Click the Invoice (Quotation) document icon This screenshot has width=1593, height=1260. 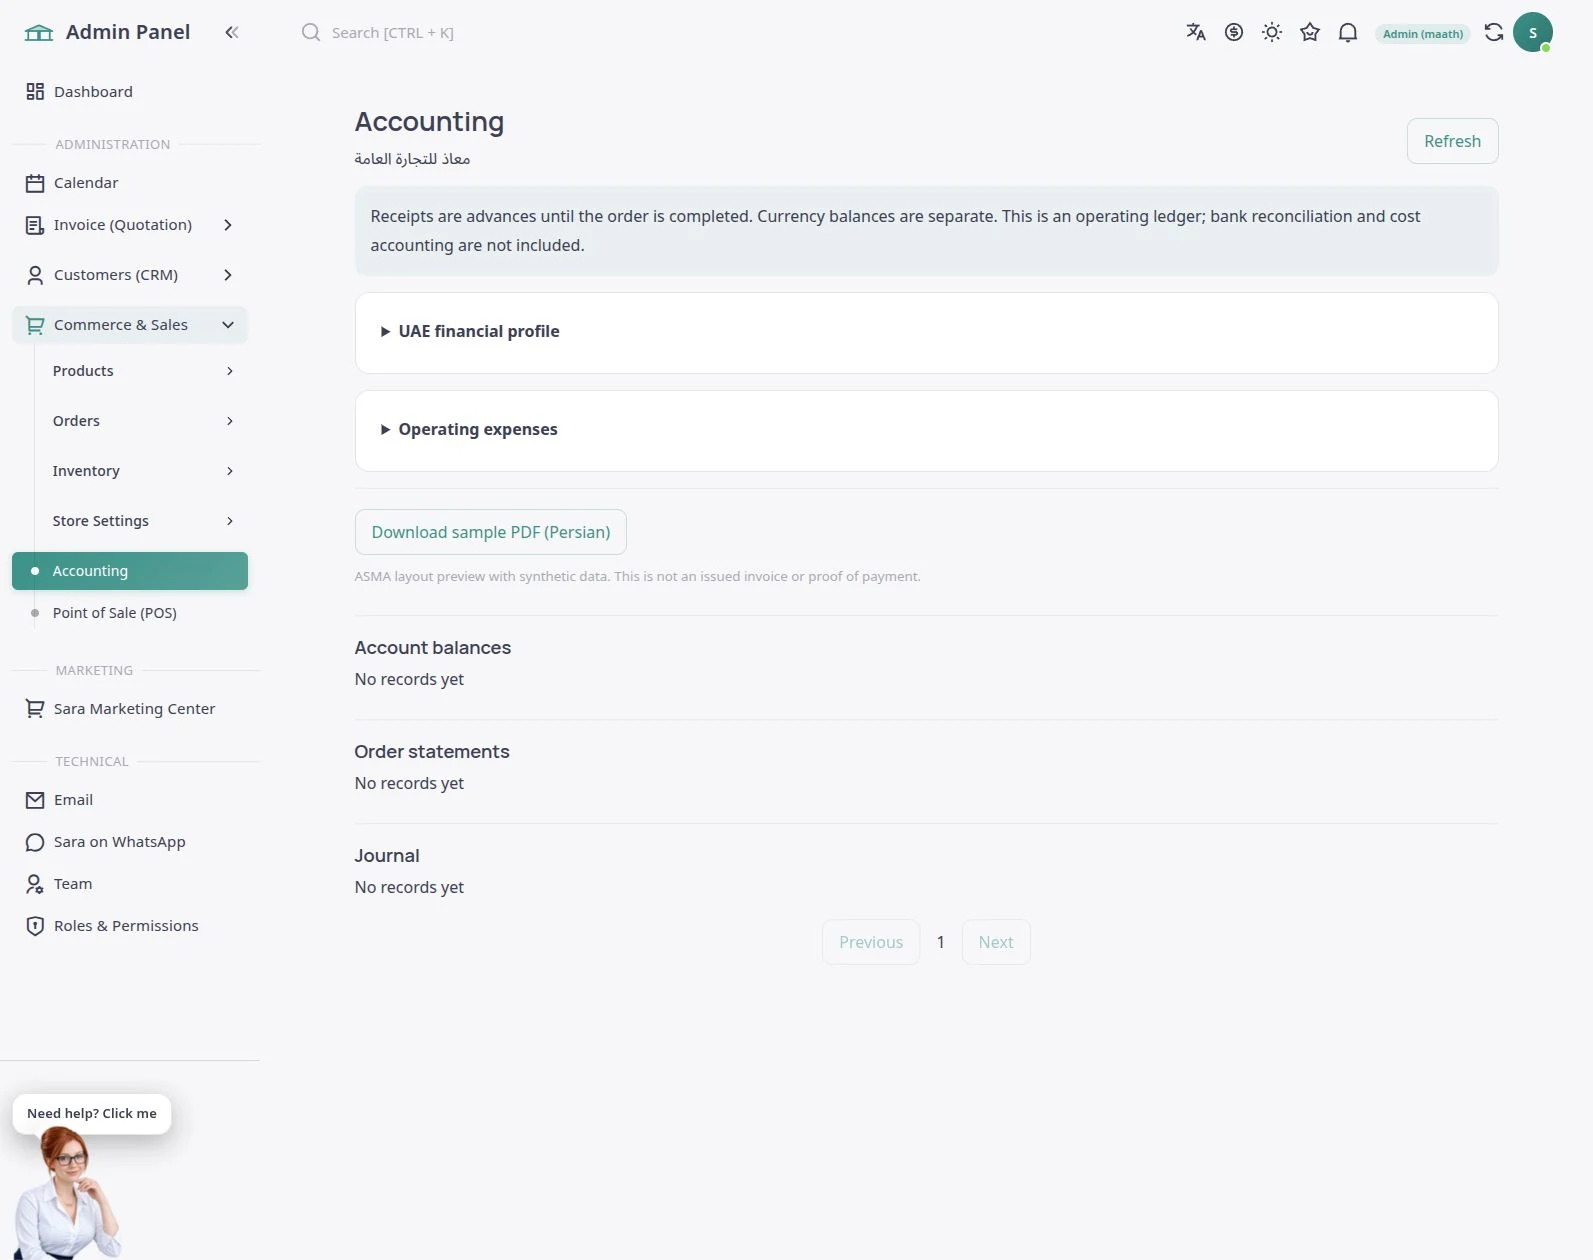pos(35,225)
